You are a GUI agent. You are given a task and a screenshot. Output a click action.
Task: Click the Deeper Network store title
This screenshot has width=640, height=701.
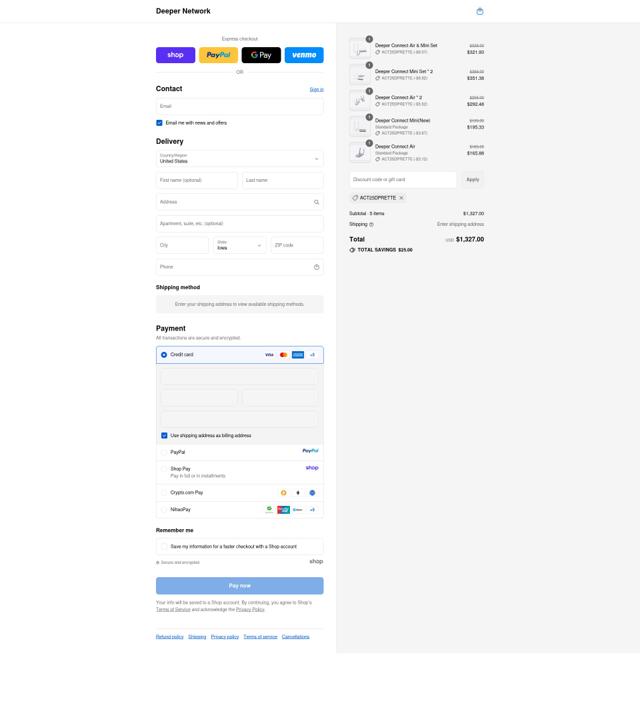(x=183, y=11)
